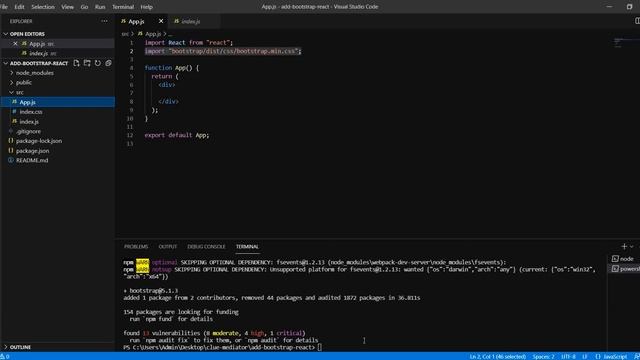This screenshot has width=640, height=360.
Task: Open the Go menu
Action: point(84,7)
